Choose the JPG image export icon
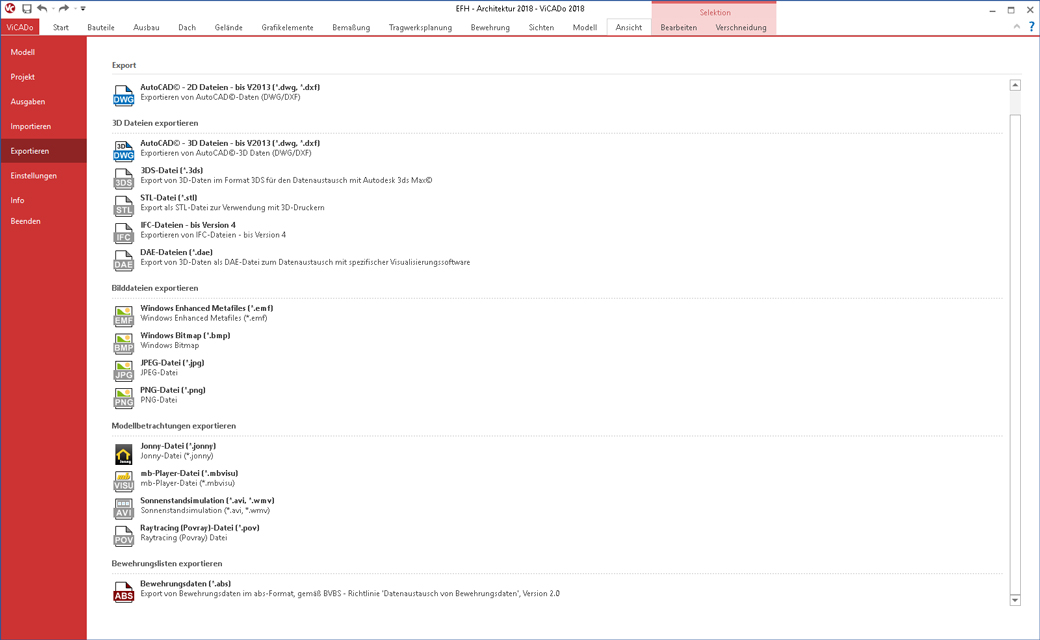Screen dimensions: 1040x640 (123, 370)
